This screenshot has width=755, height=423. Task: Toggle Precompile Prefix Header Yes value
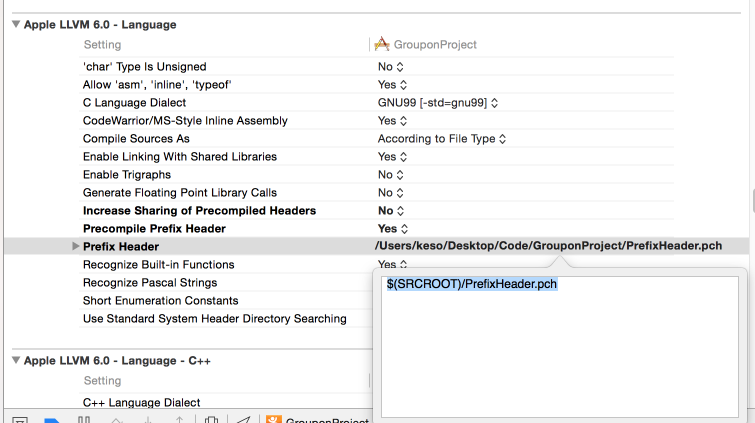coord(392,228)
